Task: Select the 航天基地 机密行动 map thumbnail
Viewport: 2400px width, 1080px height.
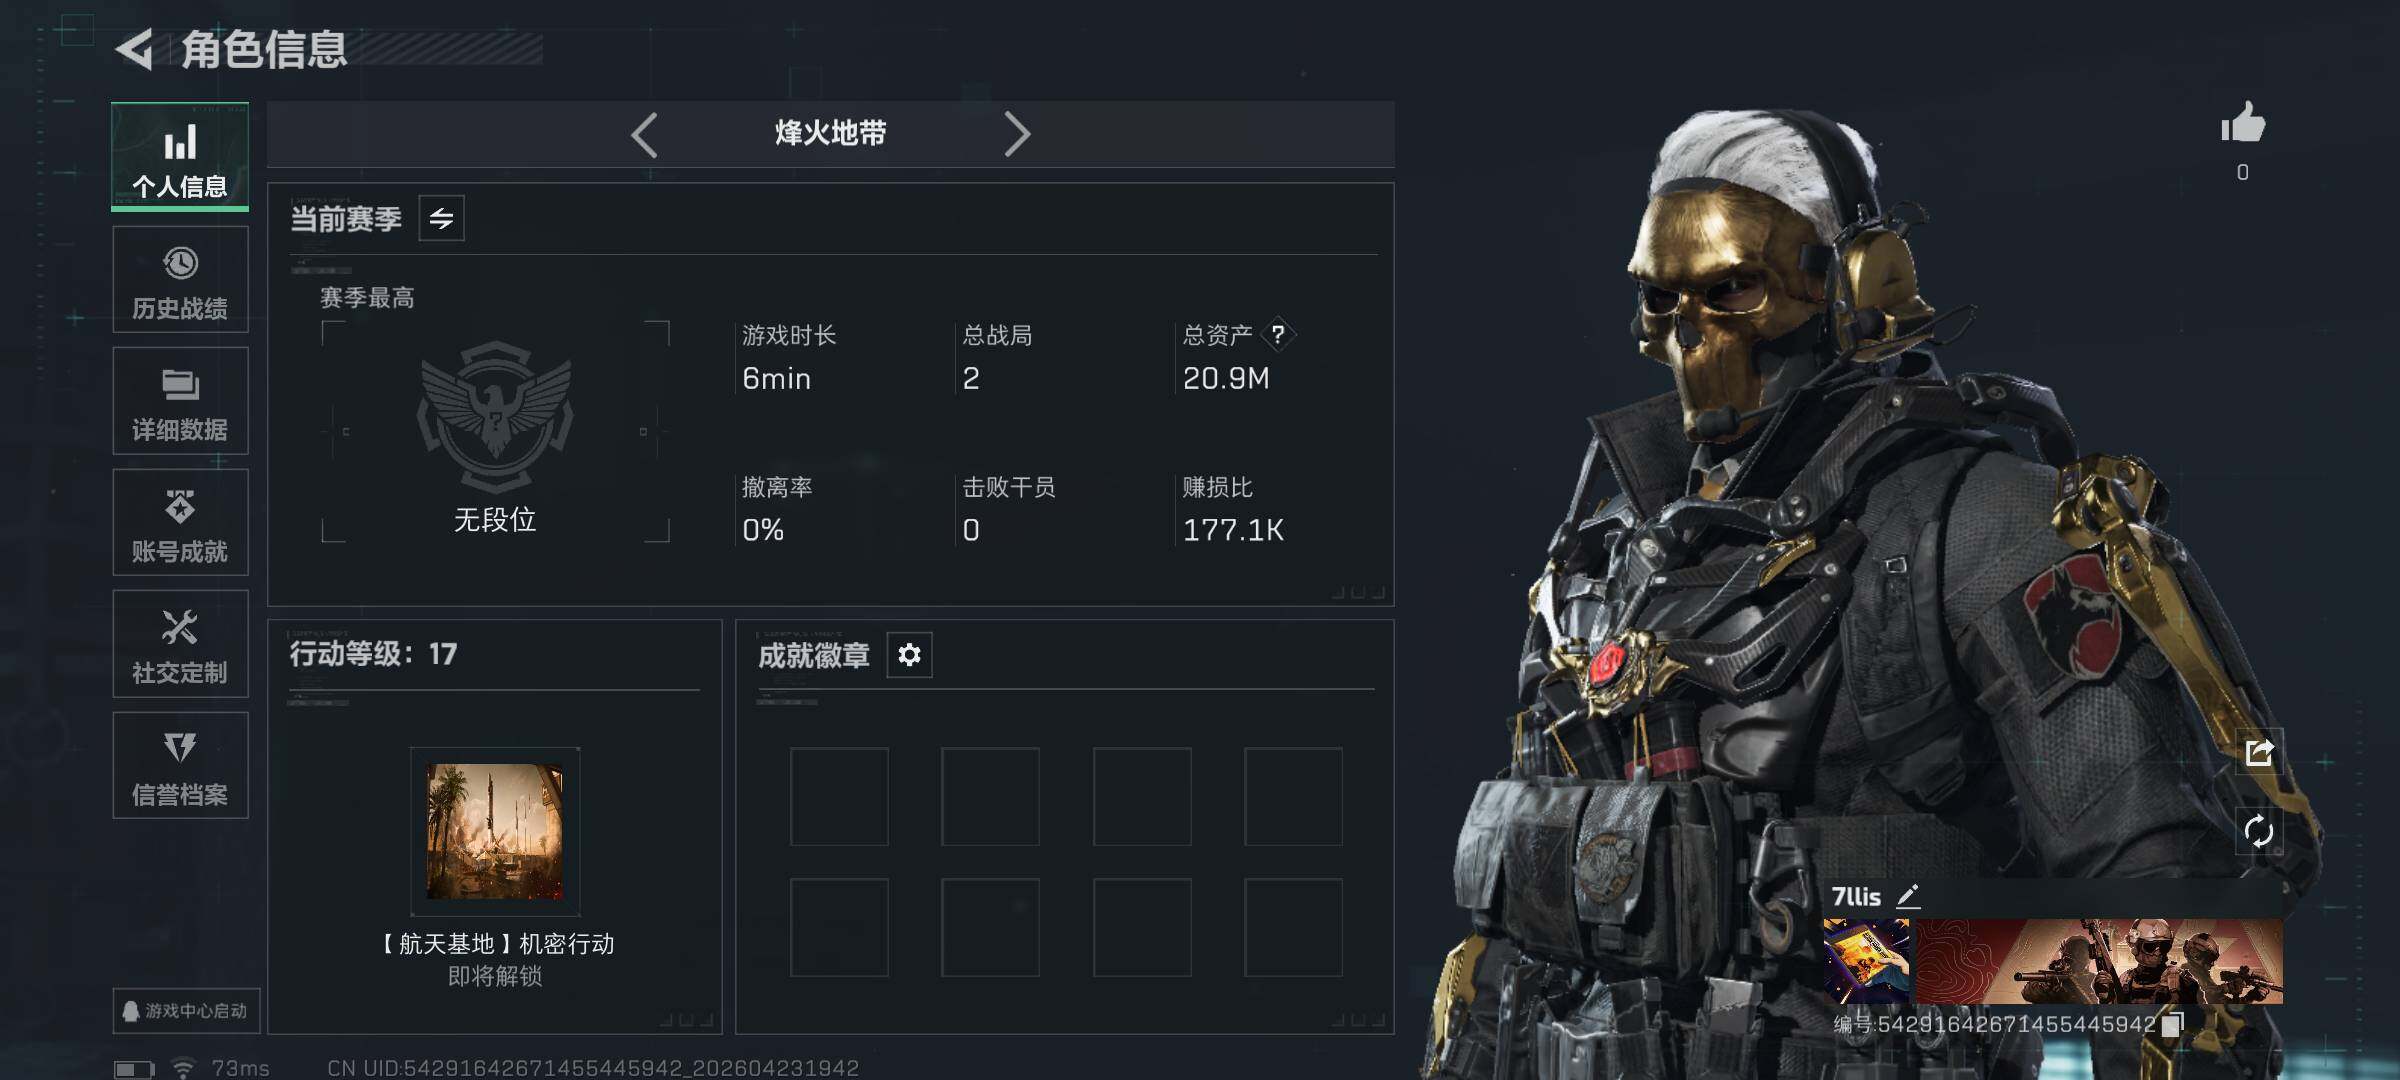Action: pos(495,831)
